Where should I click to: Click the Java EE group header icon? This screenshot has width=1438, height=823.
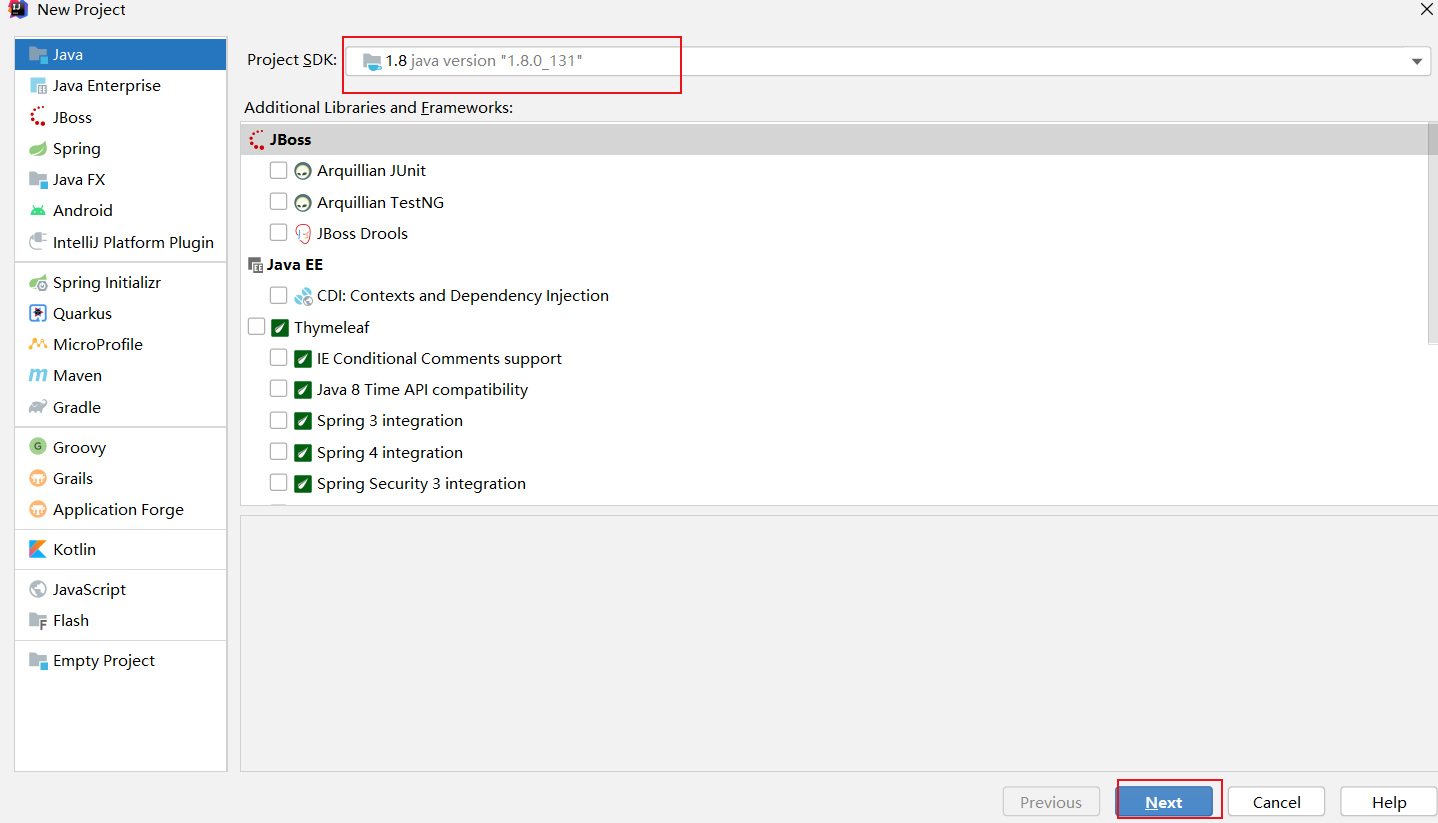pyautogui.click(x=255, y=265)
